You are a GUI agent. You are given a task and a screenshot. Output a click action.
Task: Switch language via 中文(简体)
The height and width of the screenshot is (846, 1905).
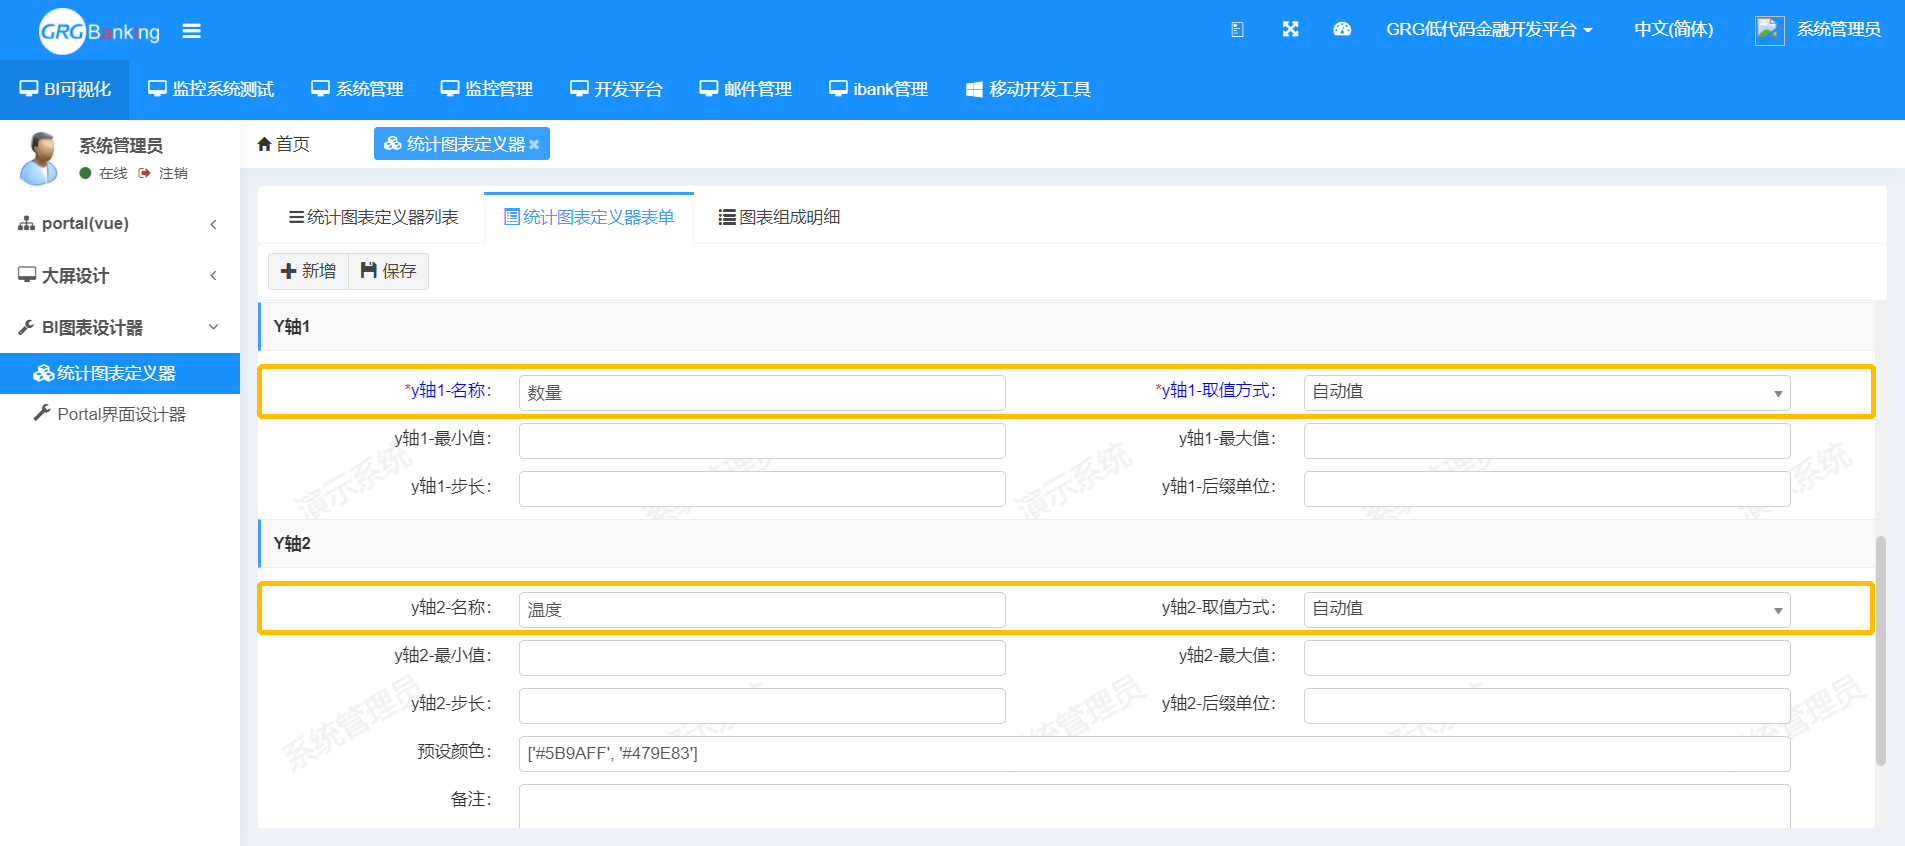1673,29
